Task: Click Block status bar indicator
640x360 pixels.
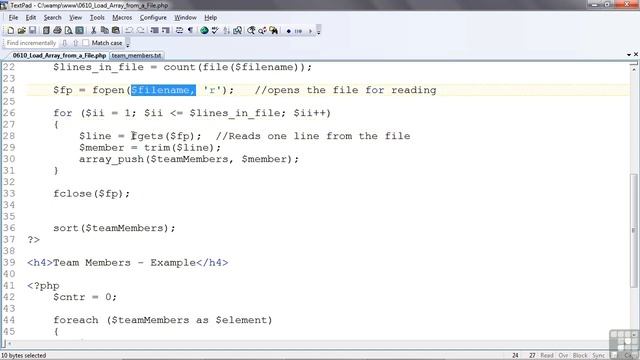Action: [x=580, y=356]
